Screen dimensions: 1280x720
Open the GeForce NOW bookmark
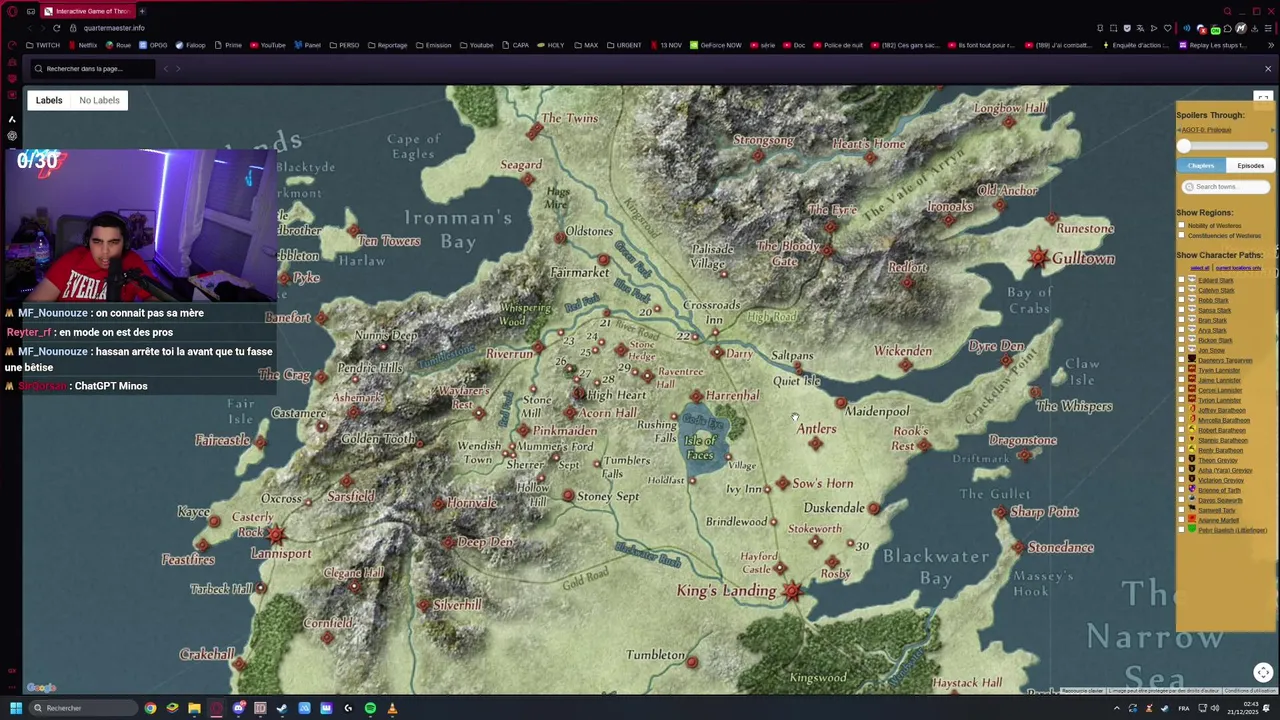point(715,45)
